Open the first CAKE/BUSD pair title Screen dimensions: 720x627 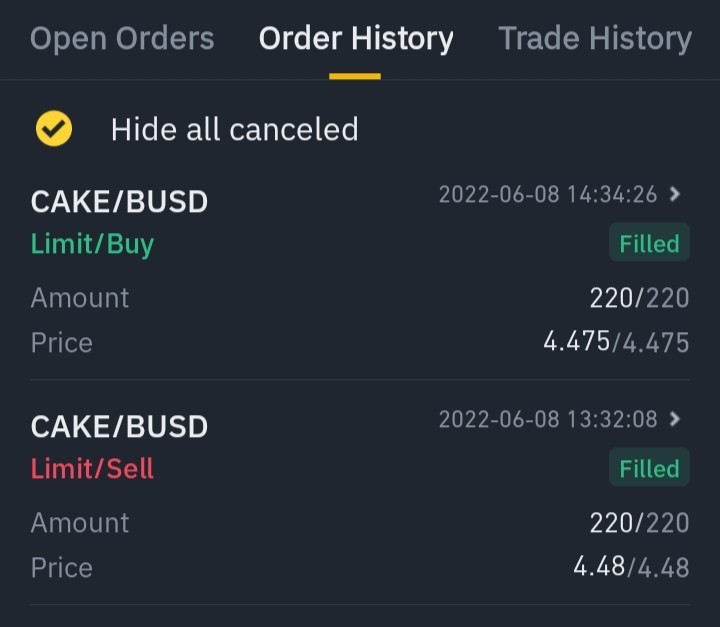pos(119,202)
